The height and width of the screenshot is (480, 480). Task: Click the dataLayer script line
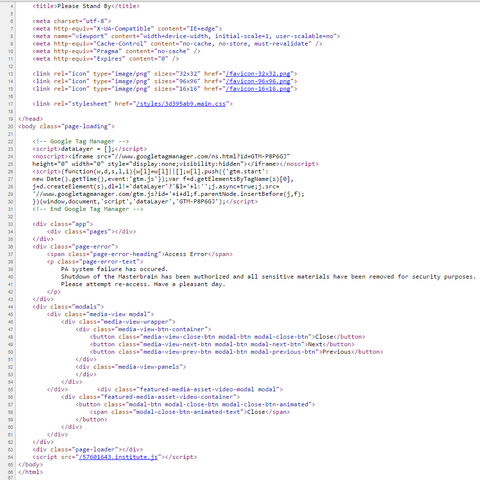tap(89, 149)
